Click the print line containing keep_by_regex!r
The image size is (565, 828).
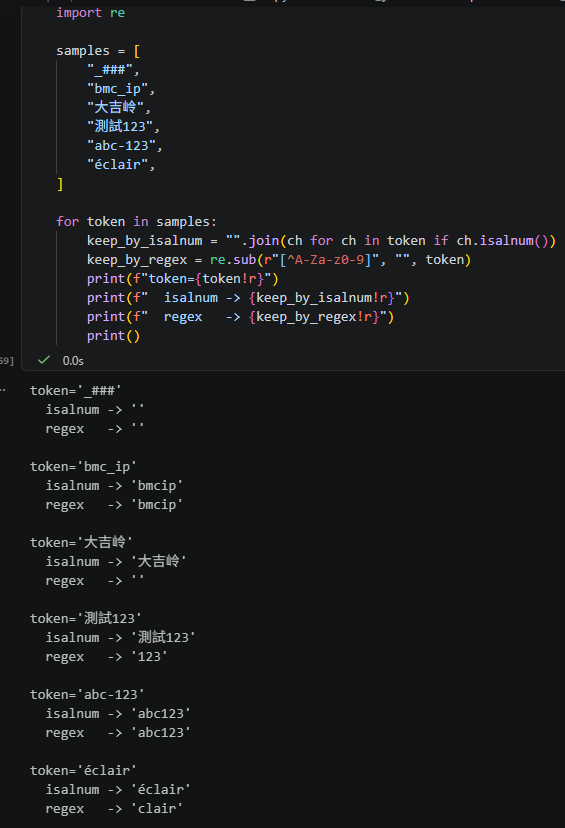coord(240,317)
